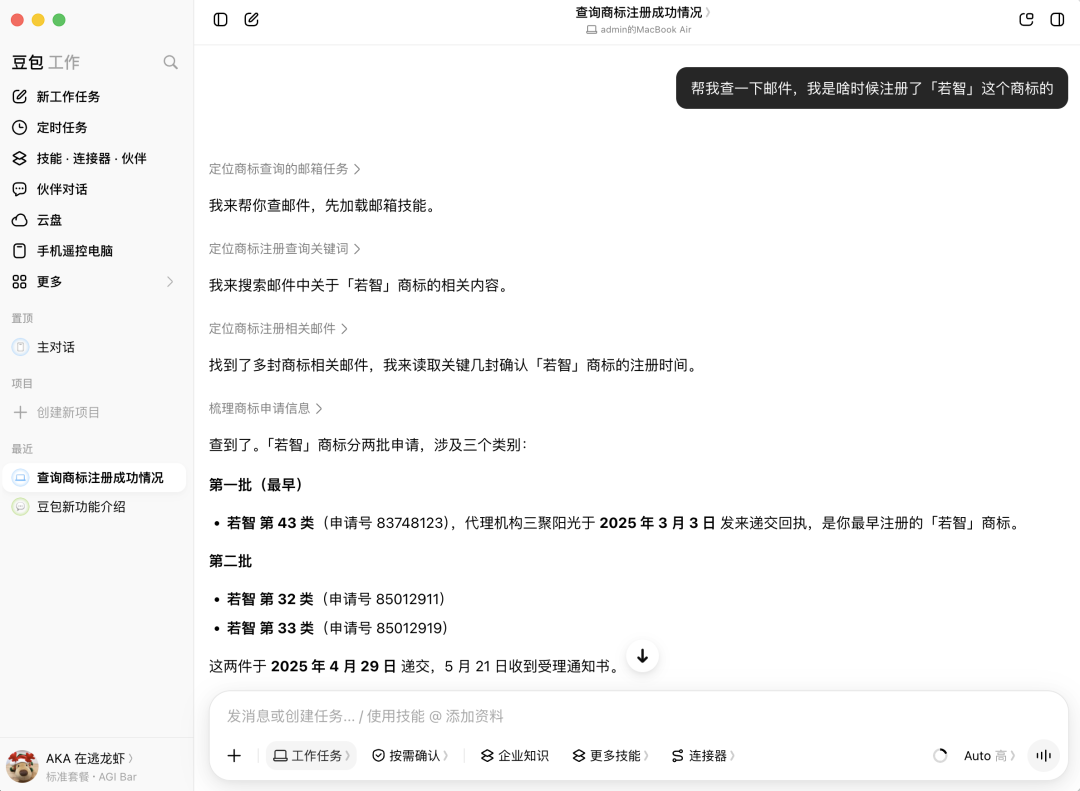This screenshot has height=791, width=1080.
Task: Toggle the left sidebar panel icon
Action: pyautogui.click(x=220, y=19)
